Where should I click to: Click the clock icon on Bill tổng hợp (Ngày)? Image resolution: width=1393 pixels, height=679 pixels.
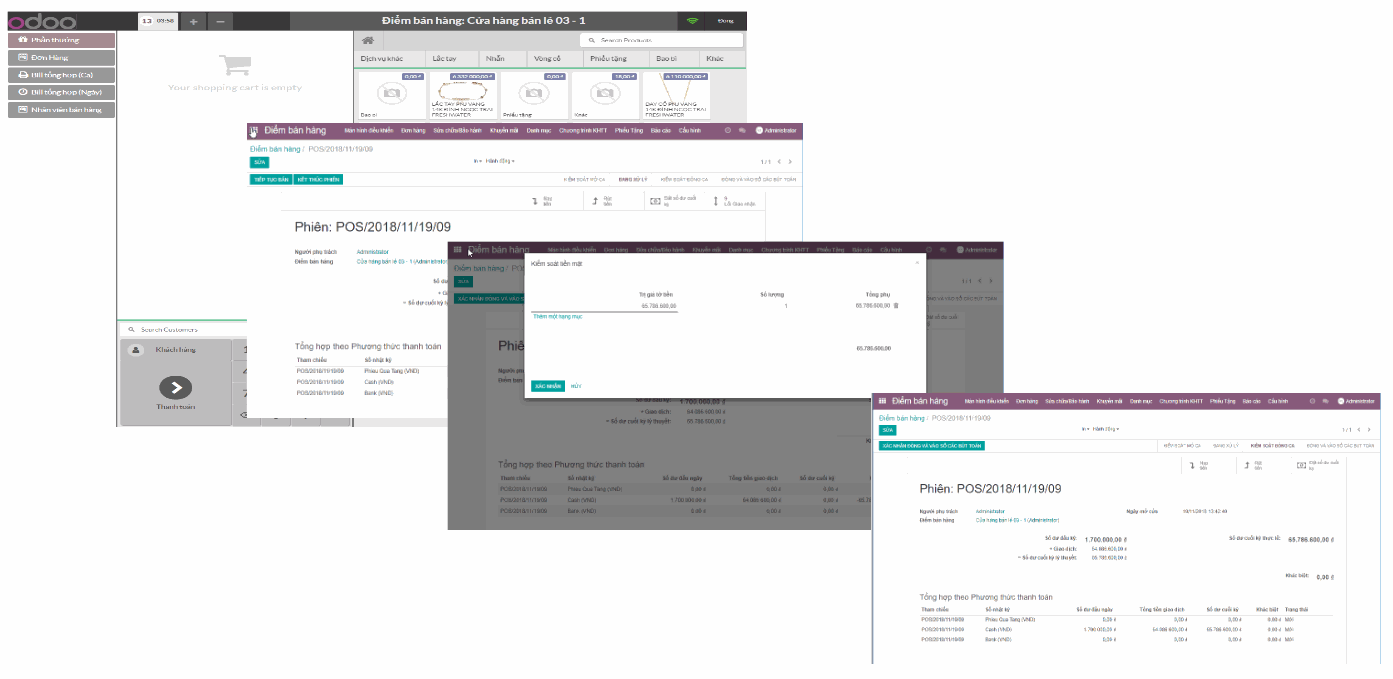click(x=25, y=91)
